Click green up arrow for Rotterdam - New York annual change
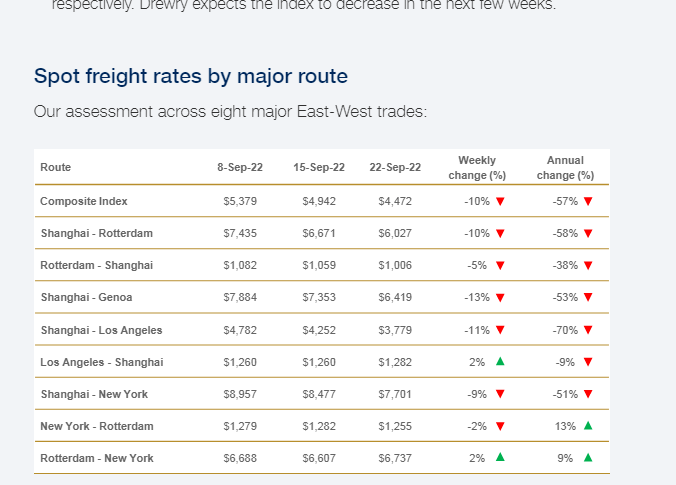The width and height of the screenshot is (676, 485). pos(588,457)
